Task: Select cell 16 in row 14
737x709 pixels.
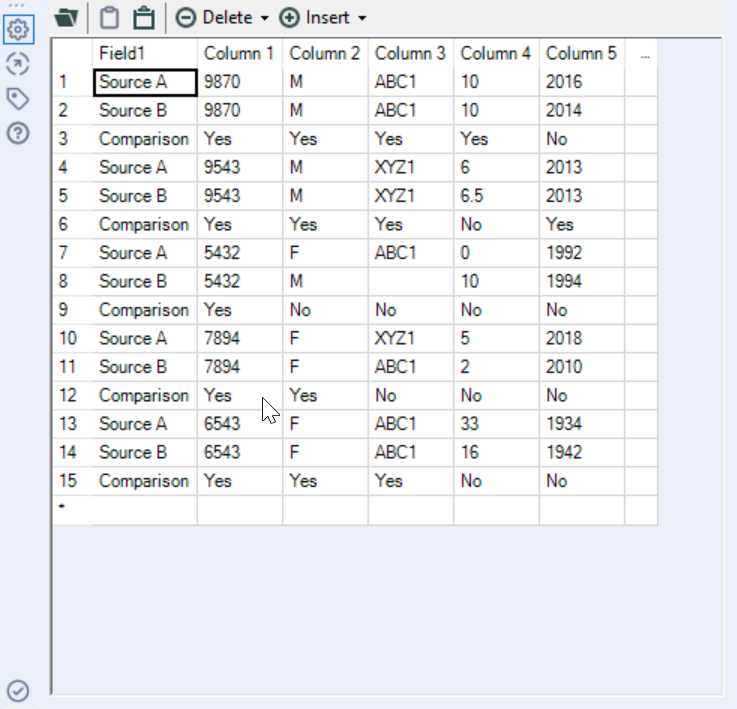Action: click(x=497, y=452)
